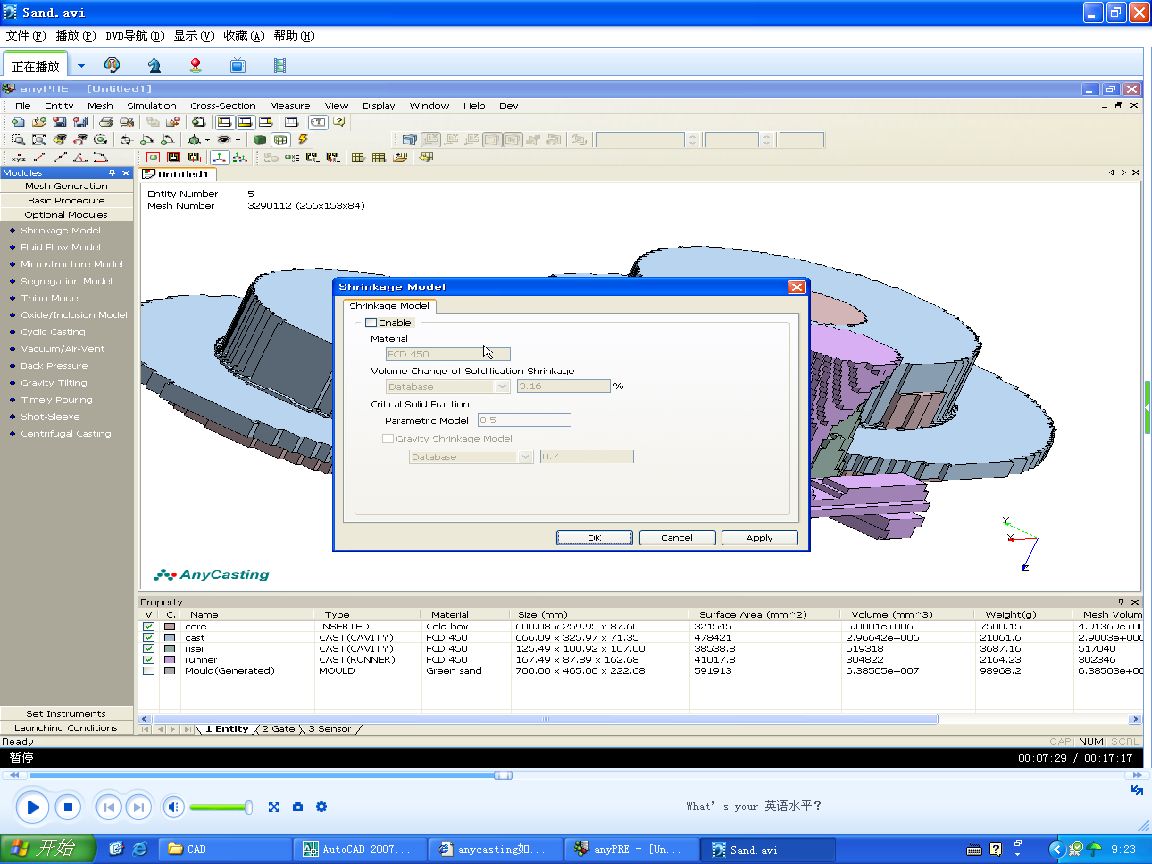Image resolution: width=1152 pixels, height=864 pixels.
Task: Open the 文件(F) menu
Action: click(x=26, y=35)
